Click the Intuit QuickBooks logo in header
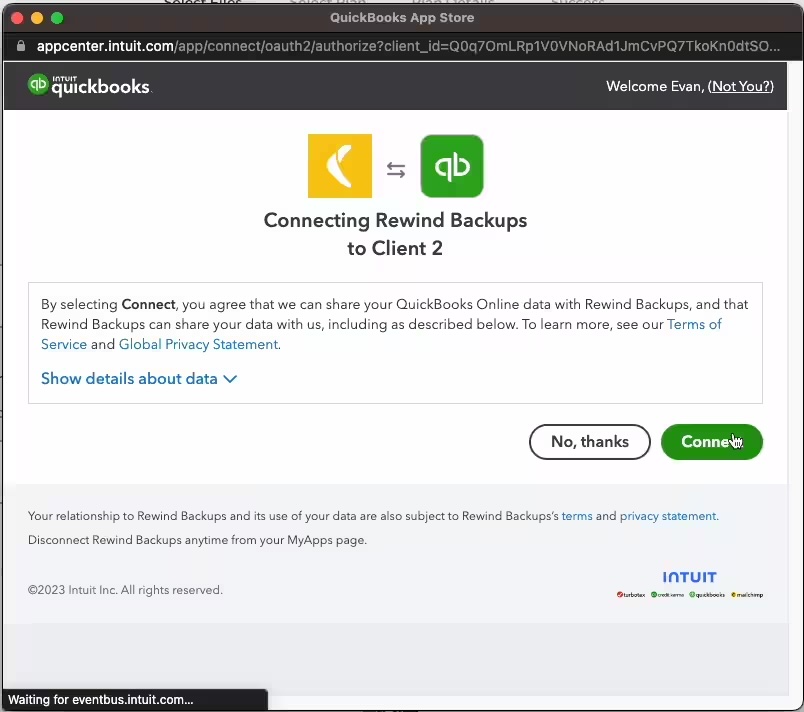Screen dimensions: 804x712 [89, 86]
